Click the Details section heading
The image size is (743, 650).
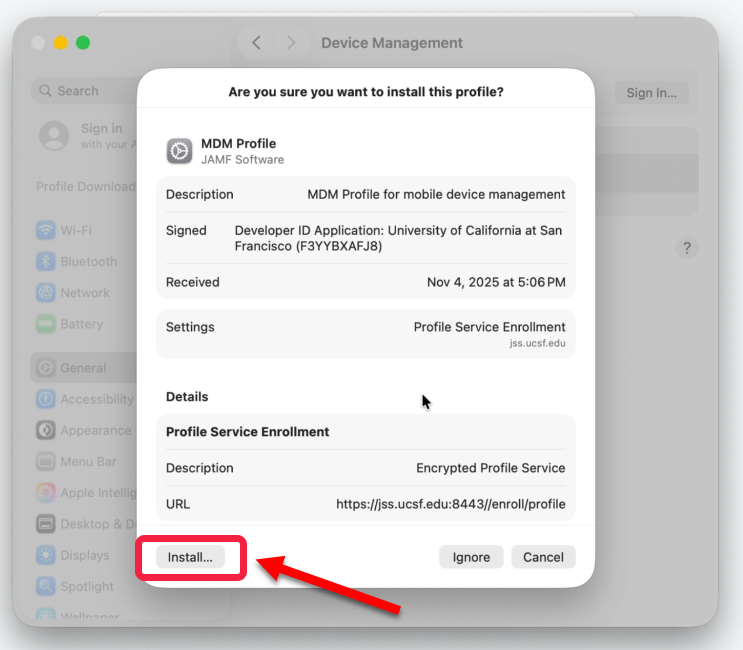187,397
